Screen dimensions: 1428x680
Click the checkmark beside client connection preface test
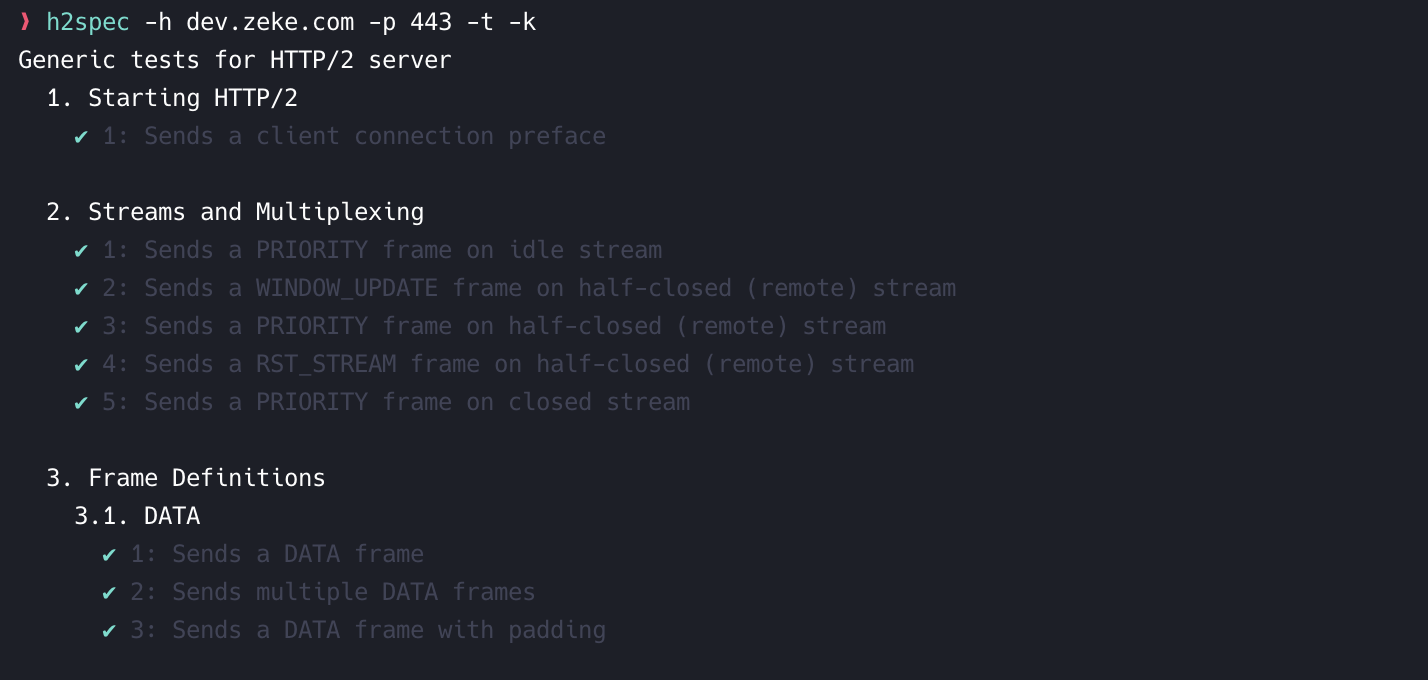[82, 137]
